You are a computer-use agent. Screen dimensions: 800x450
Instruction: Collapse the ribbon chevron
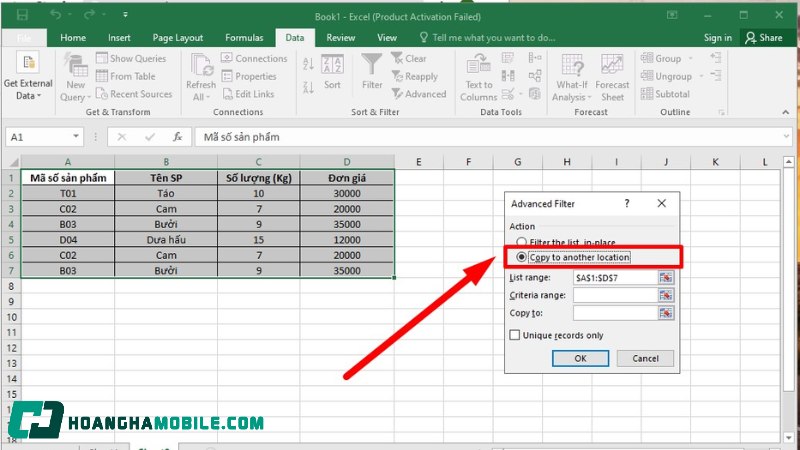coord(785,112)
